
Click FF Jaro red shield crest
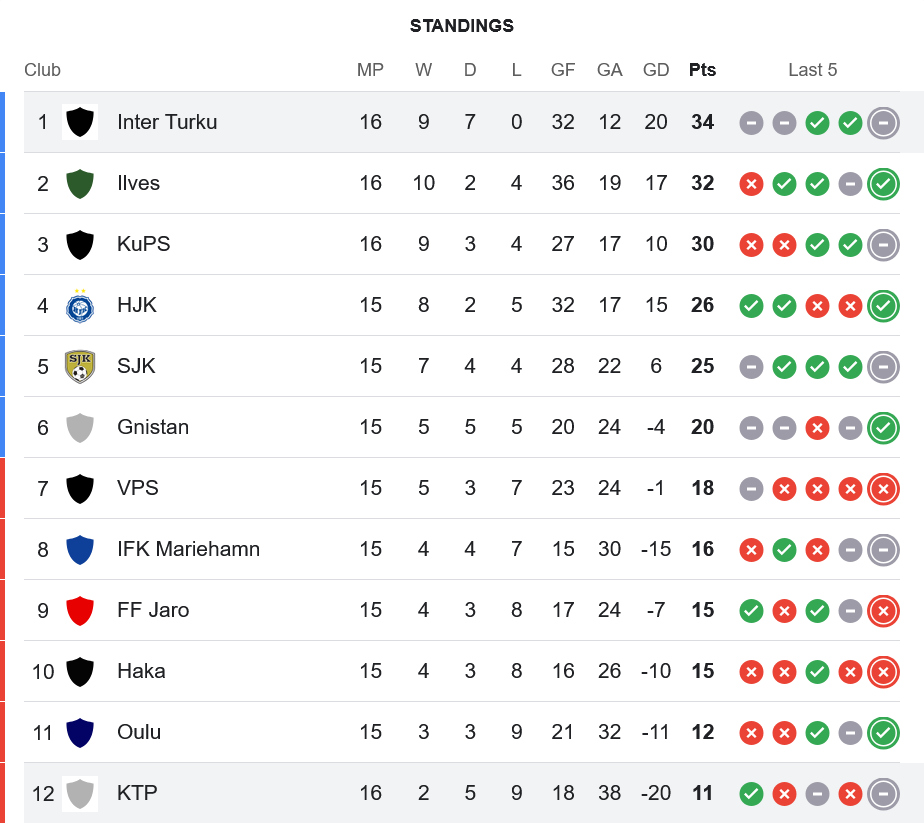coord(80,610)
